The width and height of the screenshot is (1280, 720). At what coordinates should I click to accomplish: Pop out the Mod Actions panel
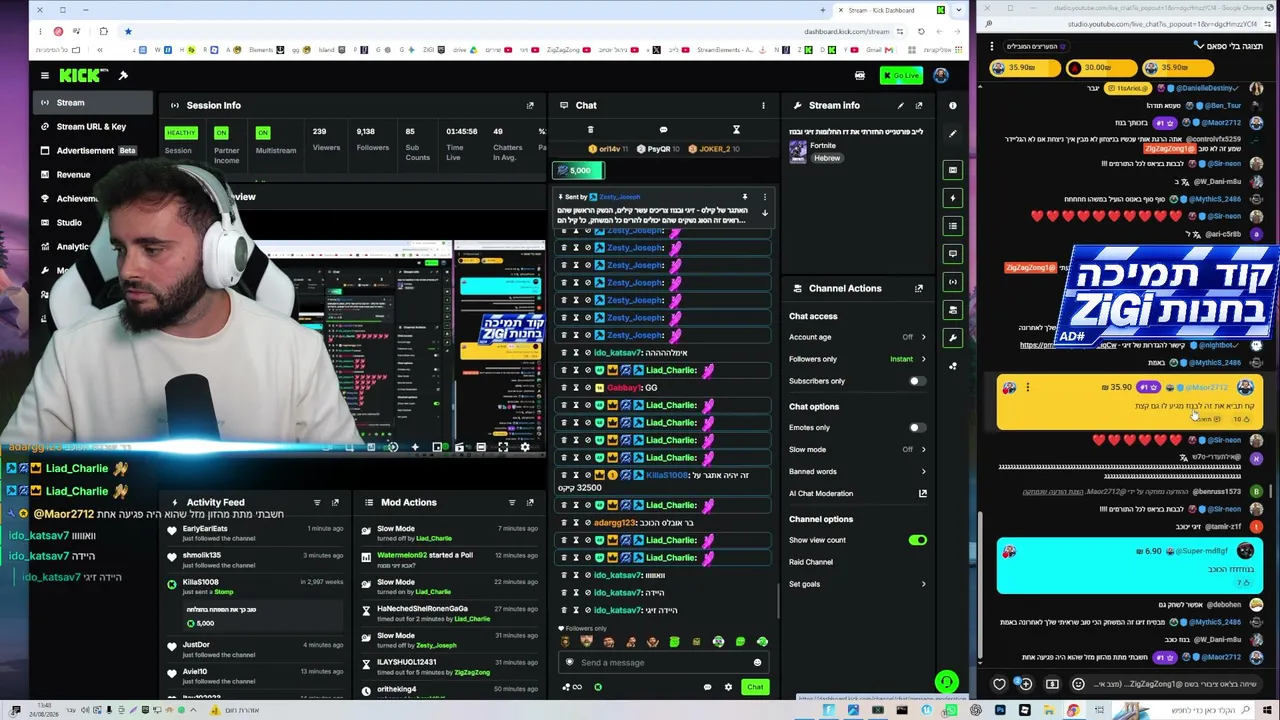(530, 502)
